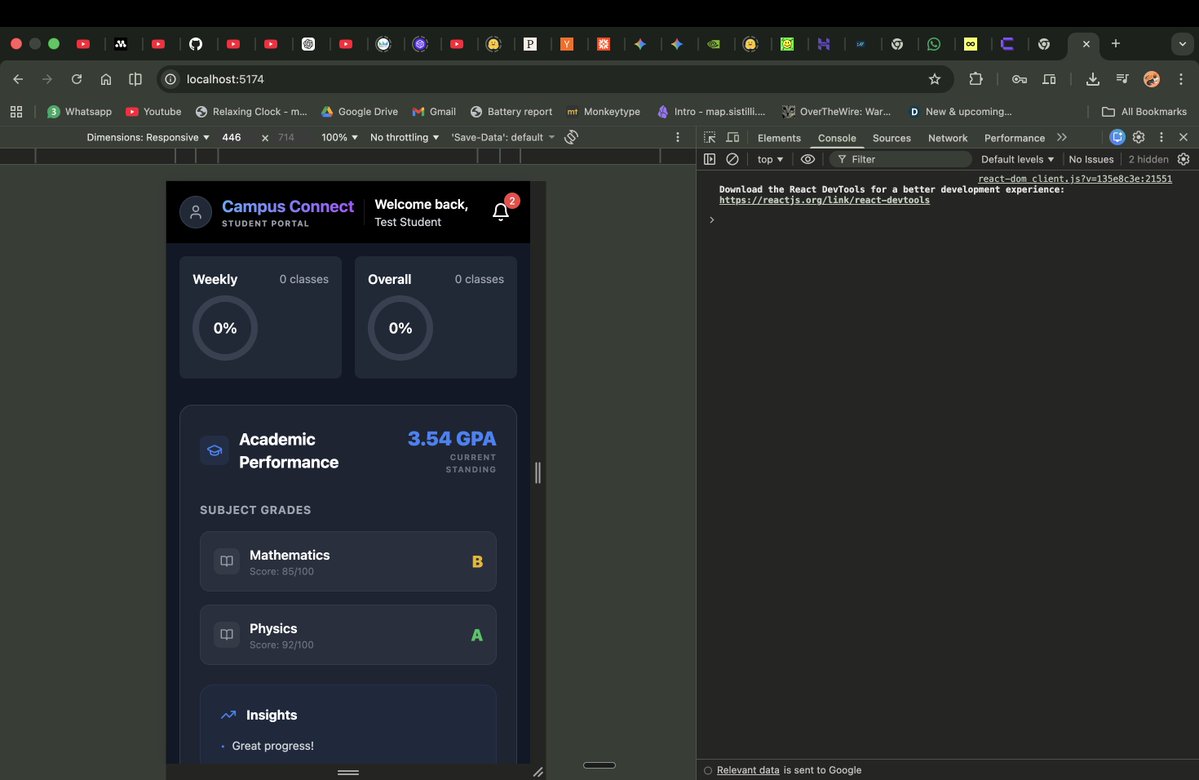Show more DevTools tabs chevron

coord(1061,137)
